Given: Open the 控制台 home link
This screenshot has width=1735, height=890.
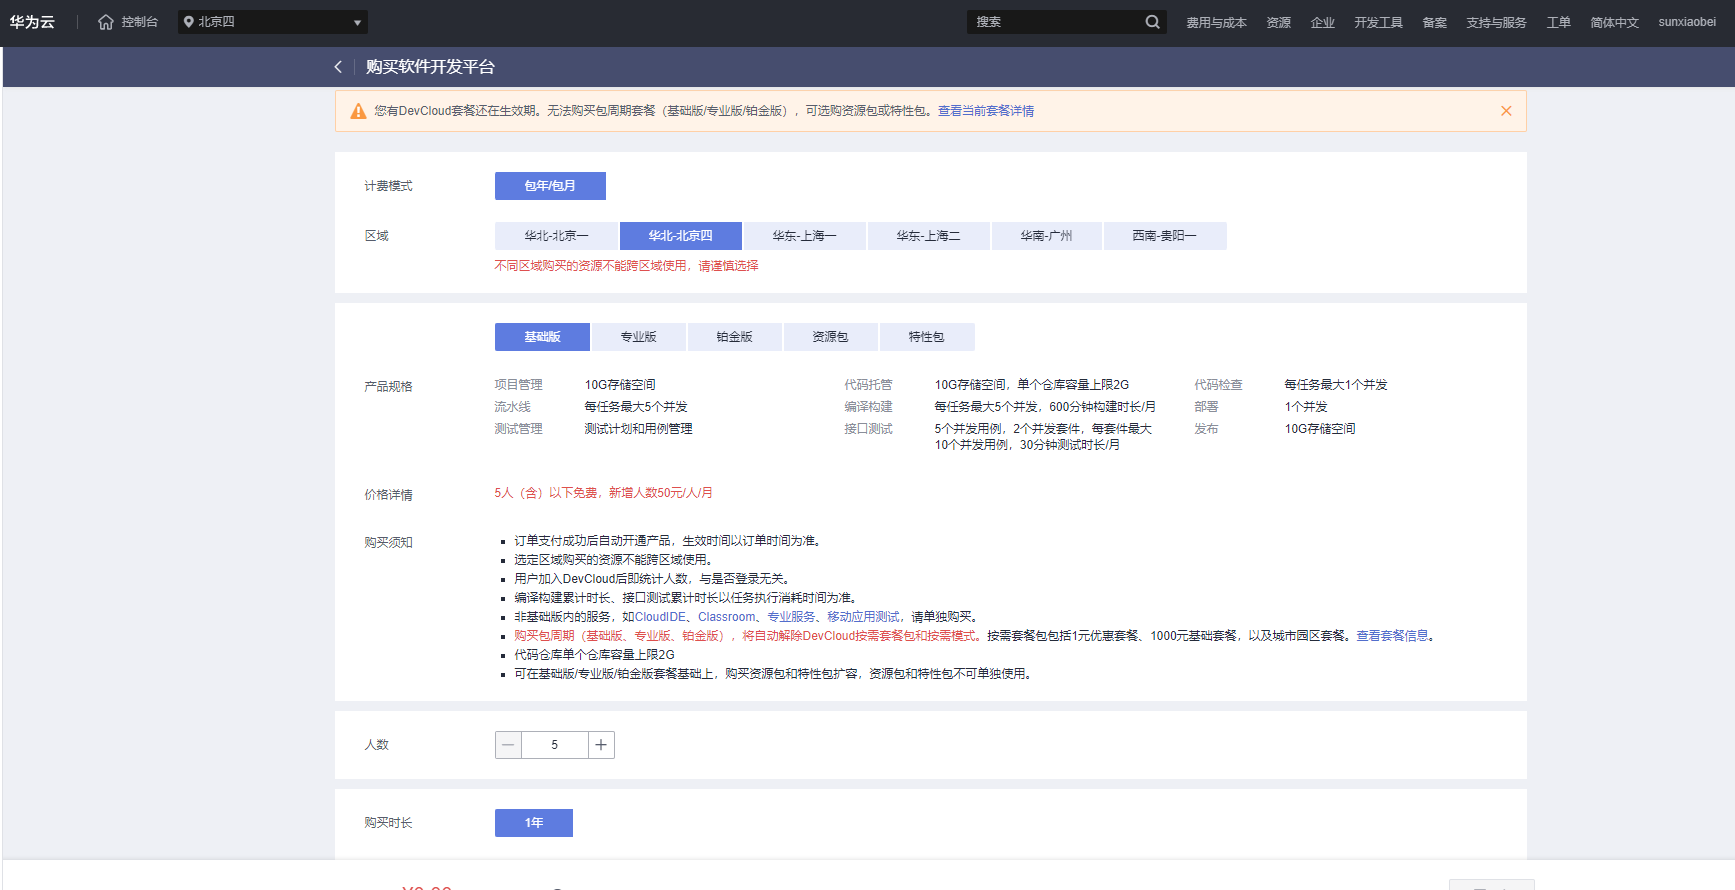Looking at the screenshot, I should (128, 22).
